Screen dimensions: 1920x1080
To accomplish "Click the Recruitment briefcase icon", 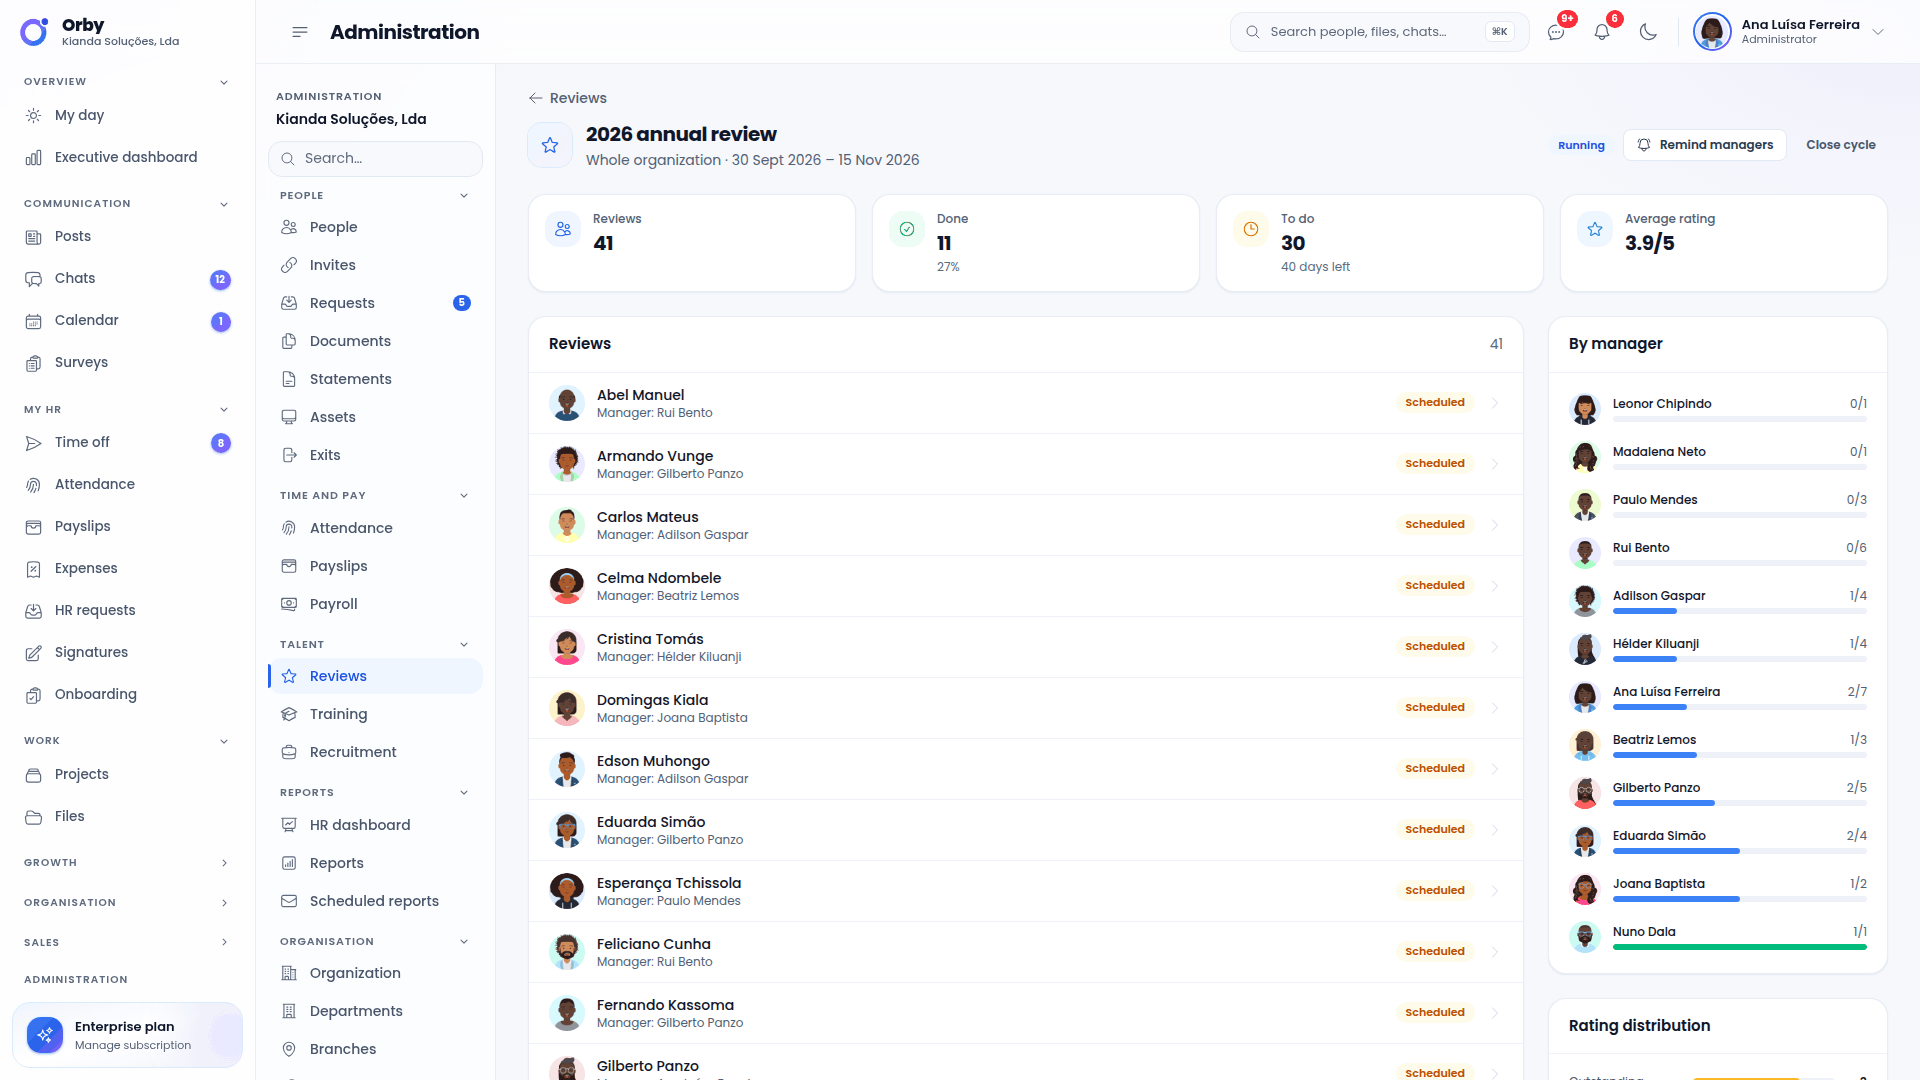I will 289,752.
